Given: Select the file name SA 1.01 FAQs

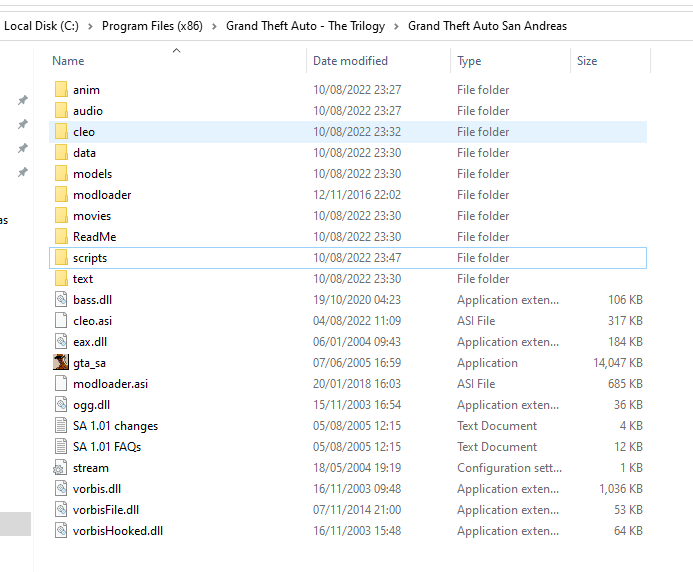Looking at the screenshot, I should coord(107,447).
